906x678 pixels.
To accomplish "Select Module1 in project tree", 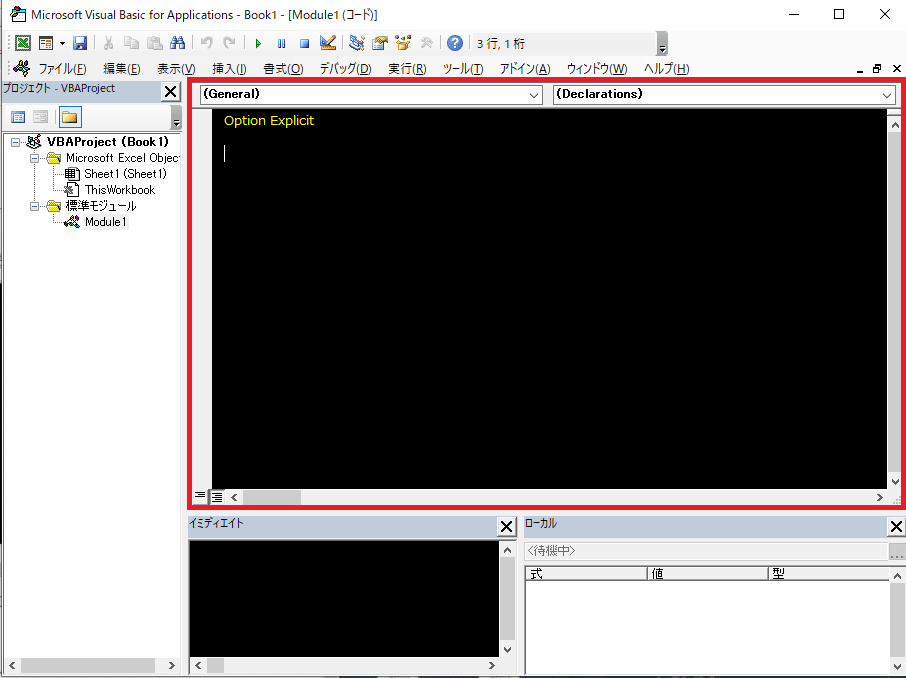I will (x=105, y=222).
